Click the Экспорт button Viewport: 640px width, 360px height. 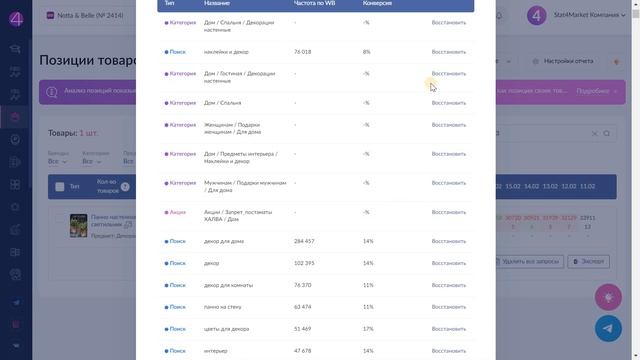[588, 262]
